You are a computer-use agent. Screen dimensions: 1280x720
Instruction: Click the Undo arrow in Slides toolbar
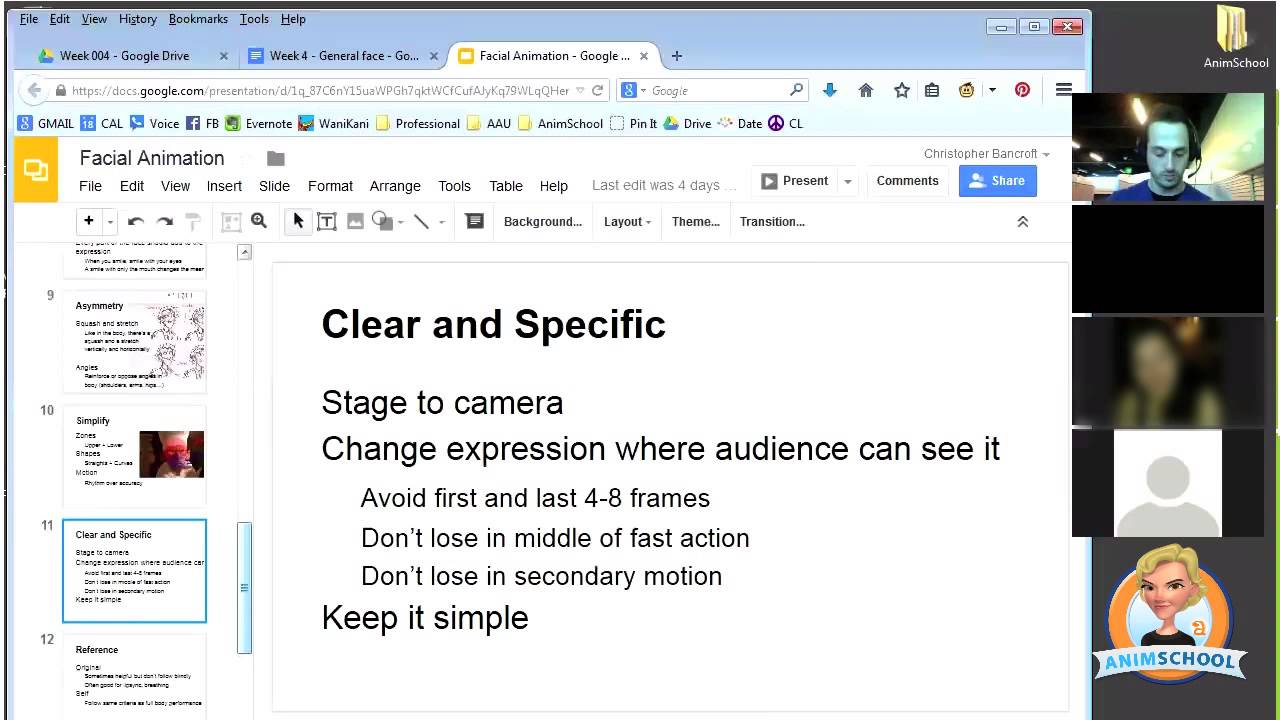pos(136,222)
